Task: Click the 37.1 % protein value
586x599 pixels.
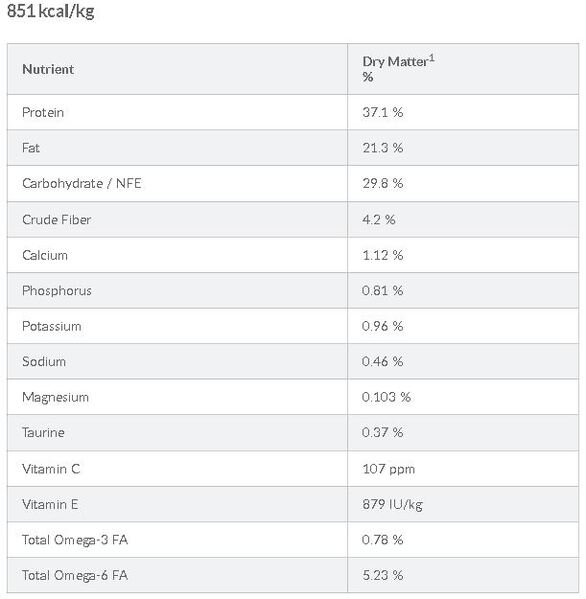Action: [382, 112]
